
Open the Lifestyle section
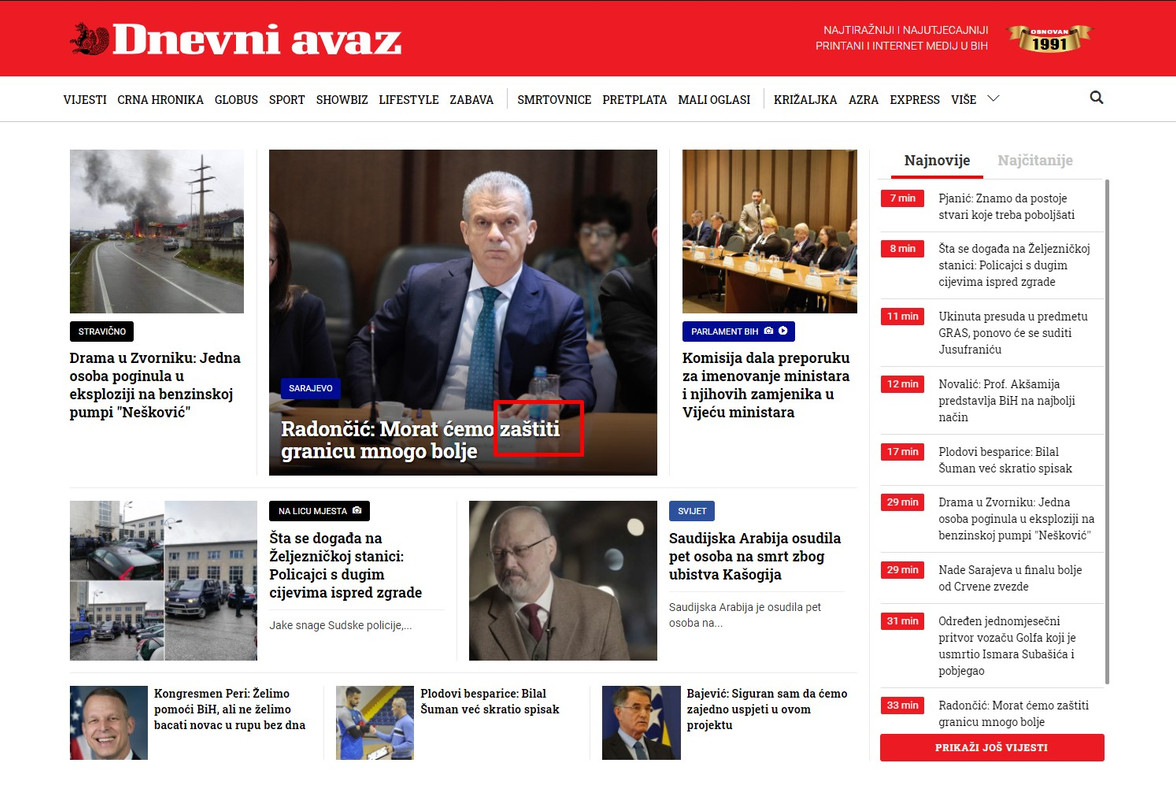click(409, 99)
